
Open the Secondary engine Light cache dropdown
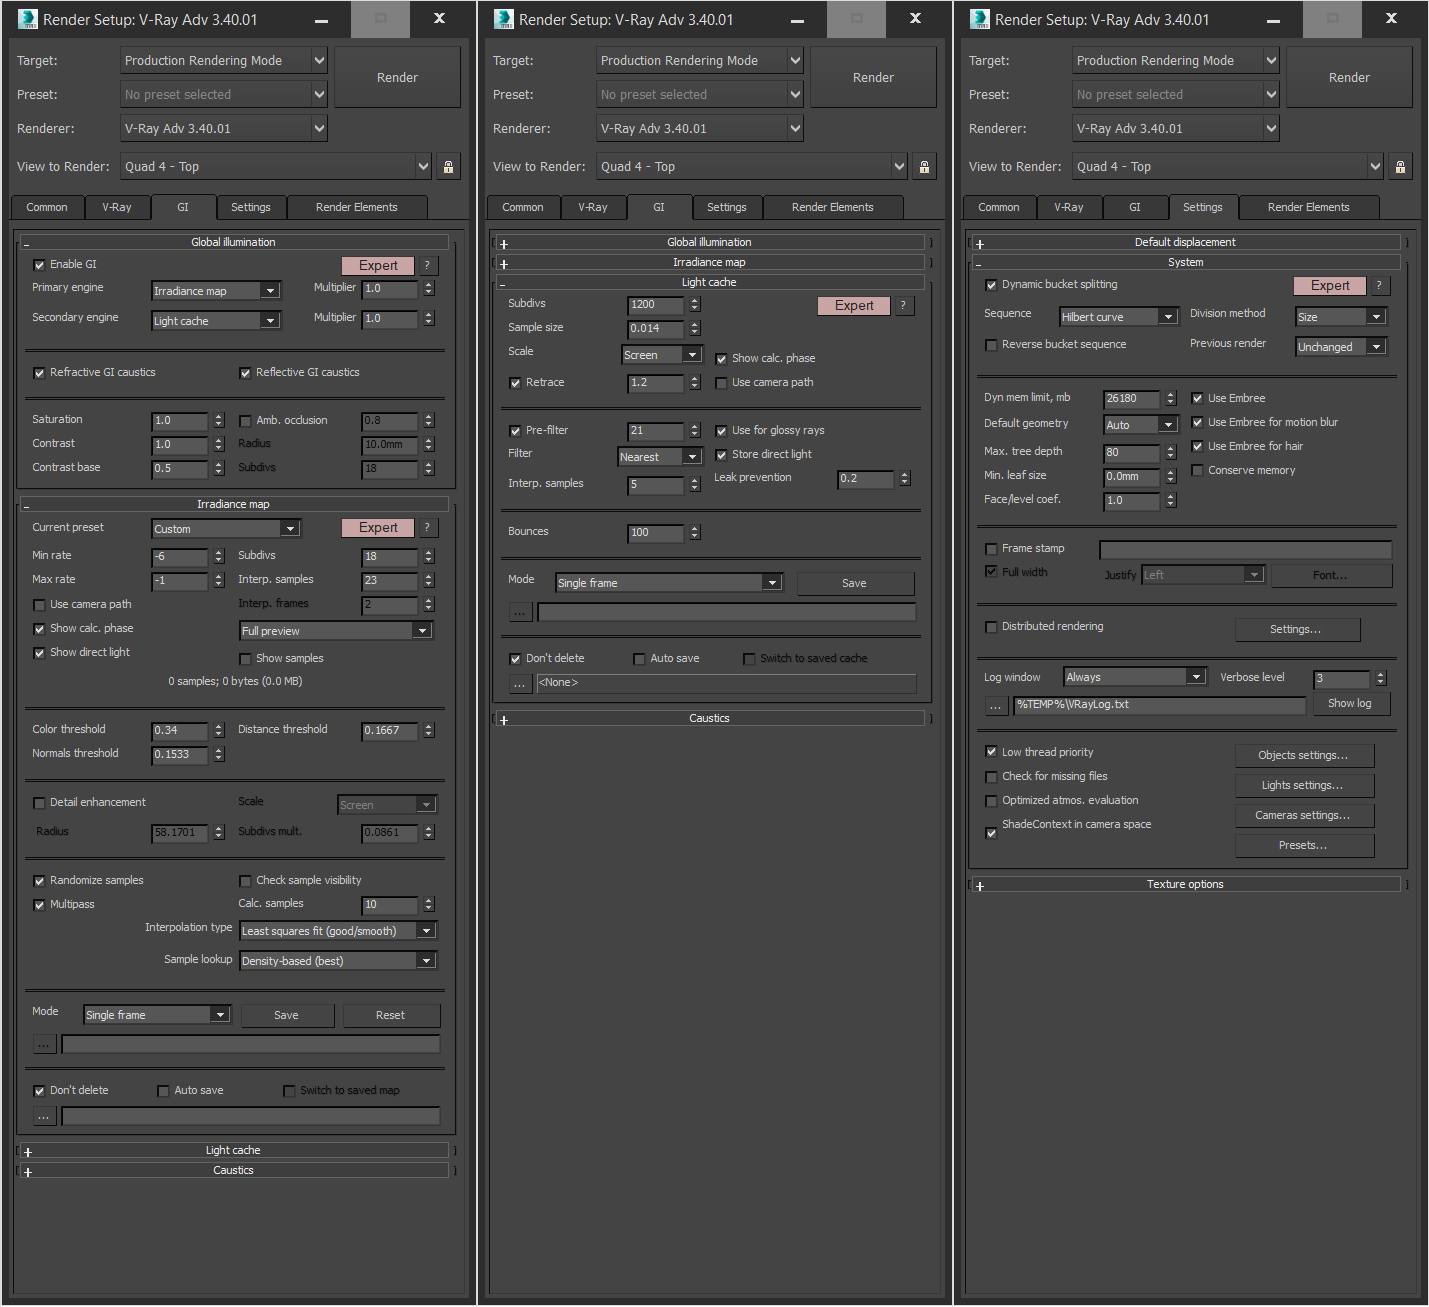[215, 320]
